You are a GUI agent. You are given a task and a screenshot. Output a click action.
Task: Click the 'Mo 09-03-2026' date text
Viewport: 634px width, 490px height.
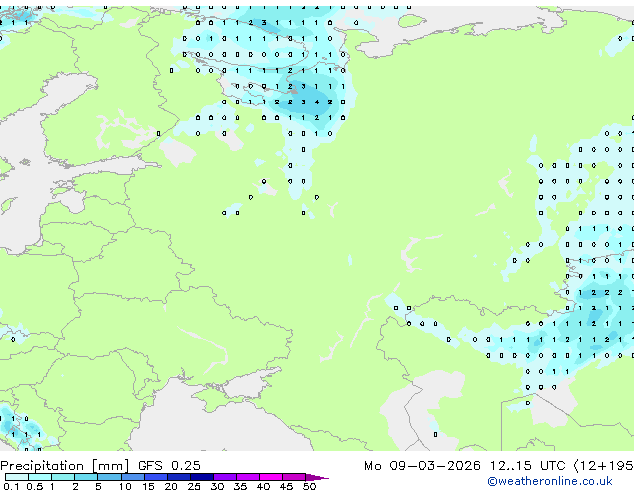[x=422, y=466]
